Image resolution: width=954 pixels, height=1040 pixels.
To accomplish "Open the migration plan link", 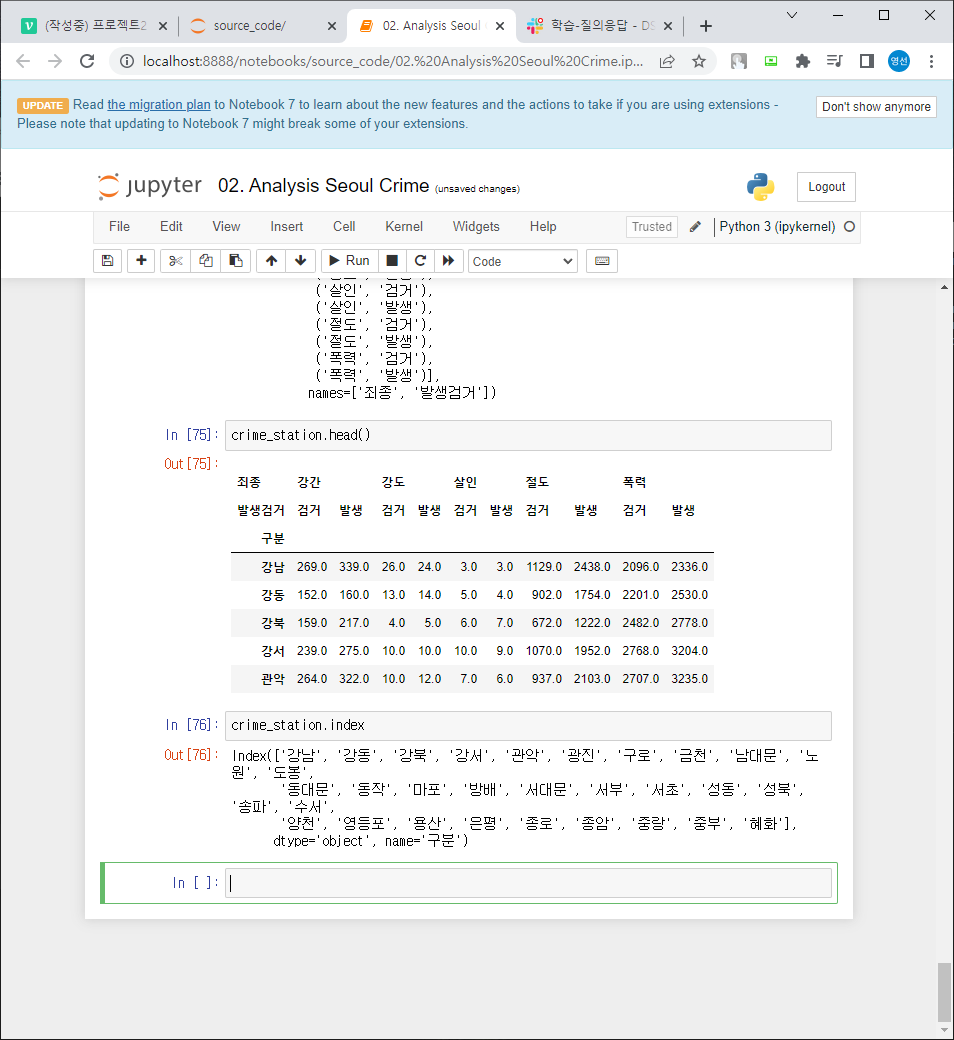I will pos(159,105).
